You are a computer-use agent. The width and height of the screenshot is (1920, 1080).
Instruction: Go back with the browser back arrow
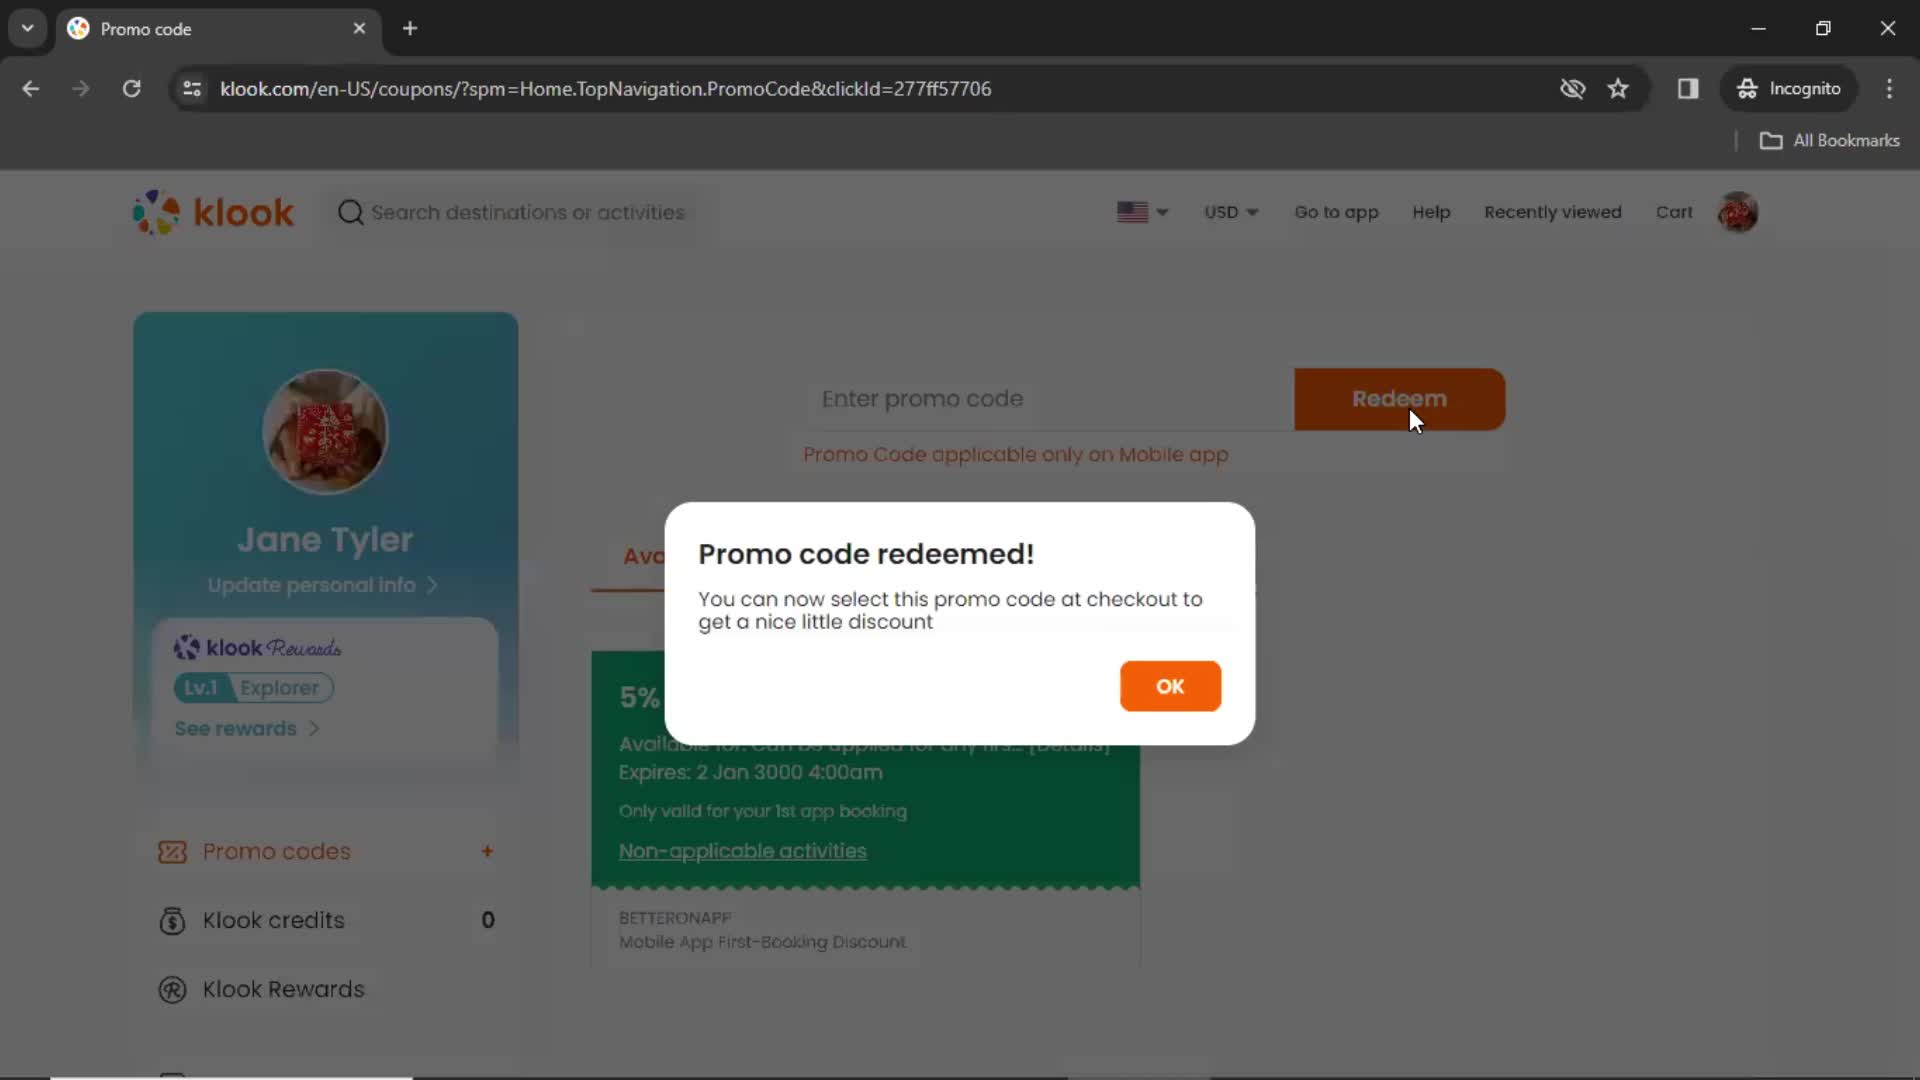click(x=30, y=89)
